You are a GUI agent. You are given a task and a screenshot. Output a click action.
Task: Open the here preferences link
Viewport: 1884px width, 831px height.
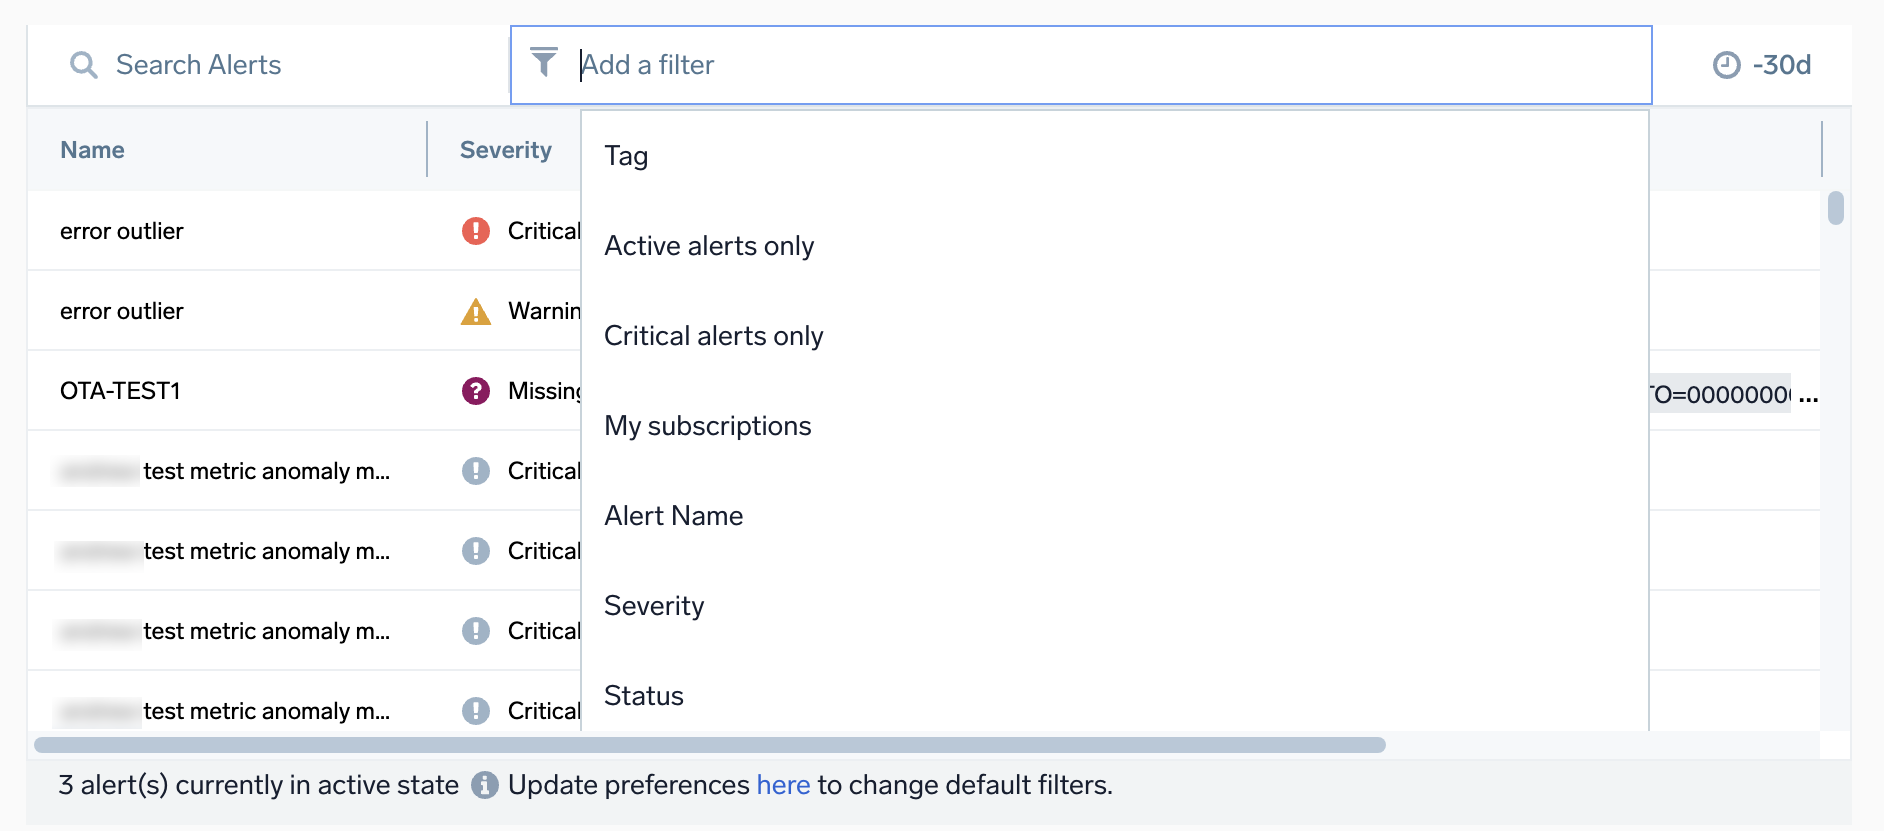click(x=783, y=785)
